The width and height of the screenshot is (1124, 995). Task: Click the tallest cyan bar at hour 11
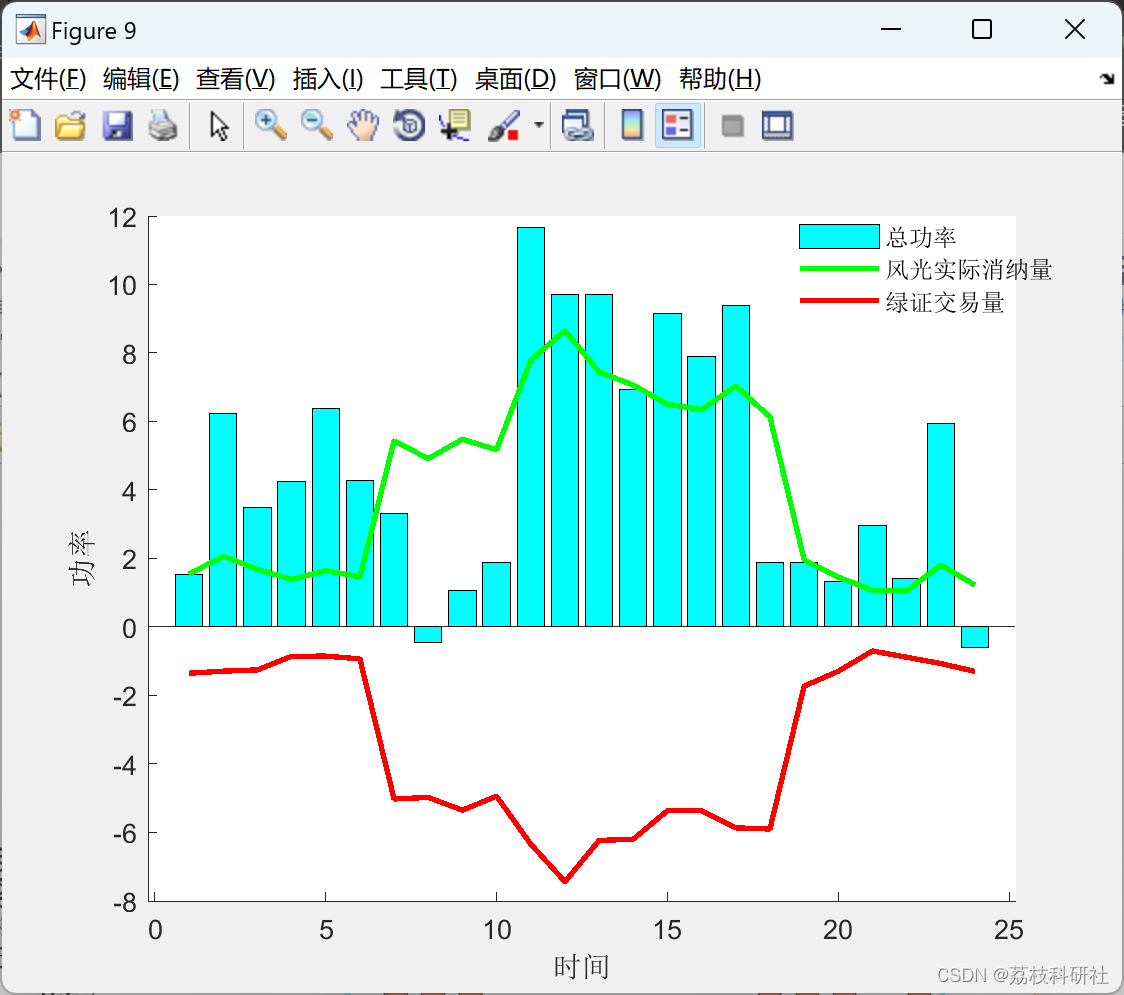click(x=531, y=427)
